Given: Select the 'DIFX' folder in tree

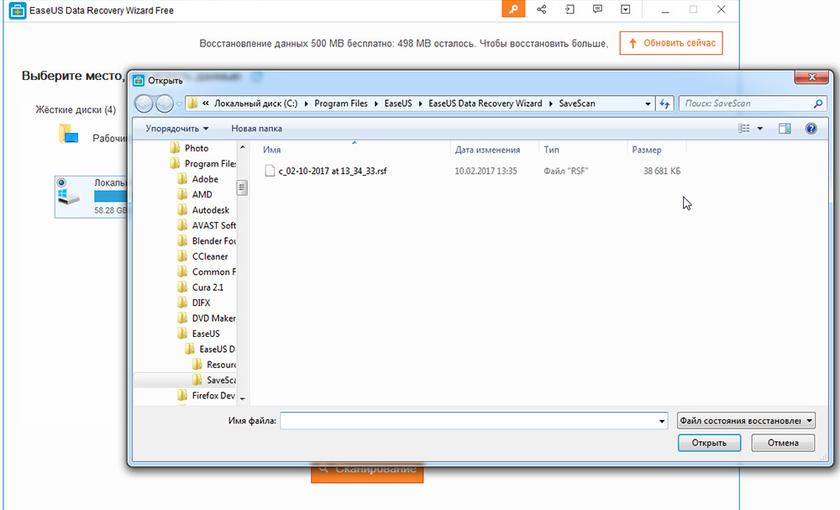Looking at the screenshot, I should 201,303.
